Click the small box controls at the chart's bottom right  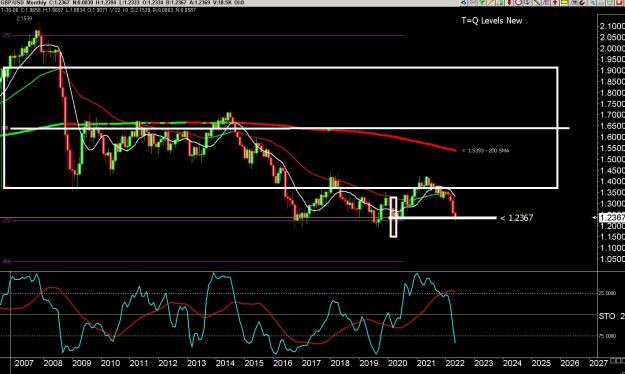[617, 360]
